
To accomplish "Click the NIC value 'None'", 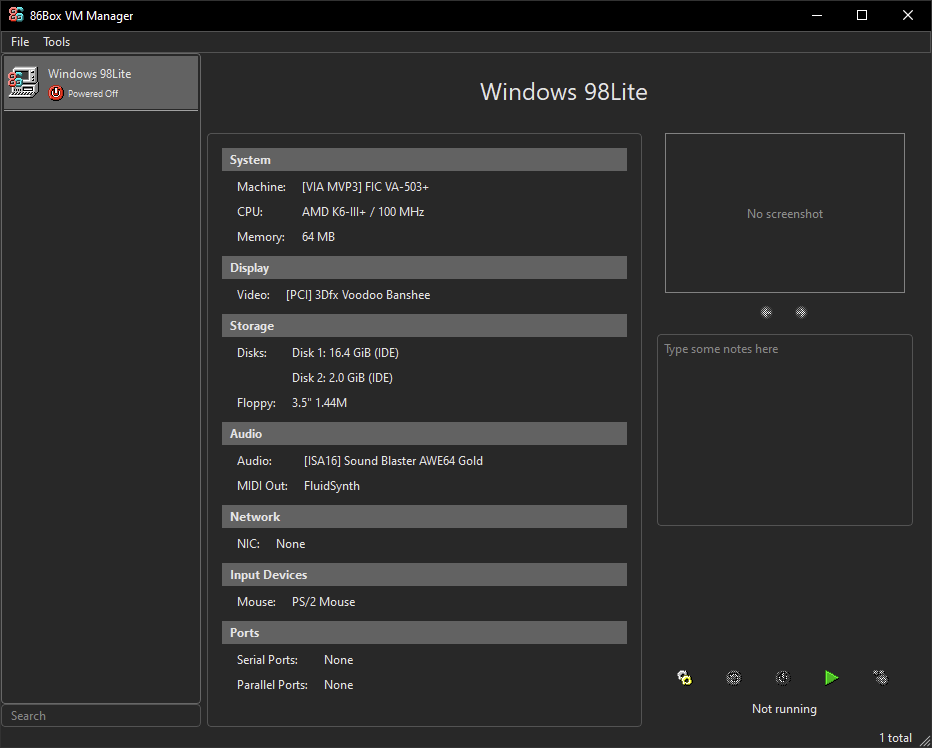I will coord(291,543).
